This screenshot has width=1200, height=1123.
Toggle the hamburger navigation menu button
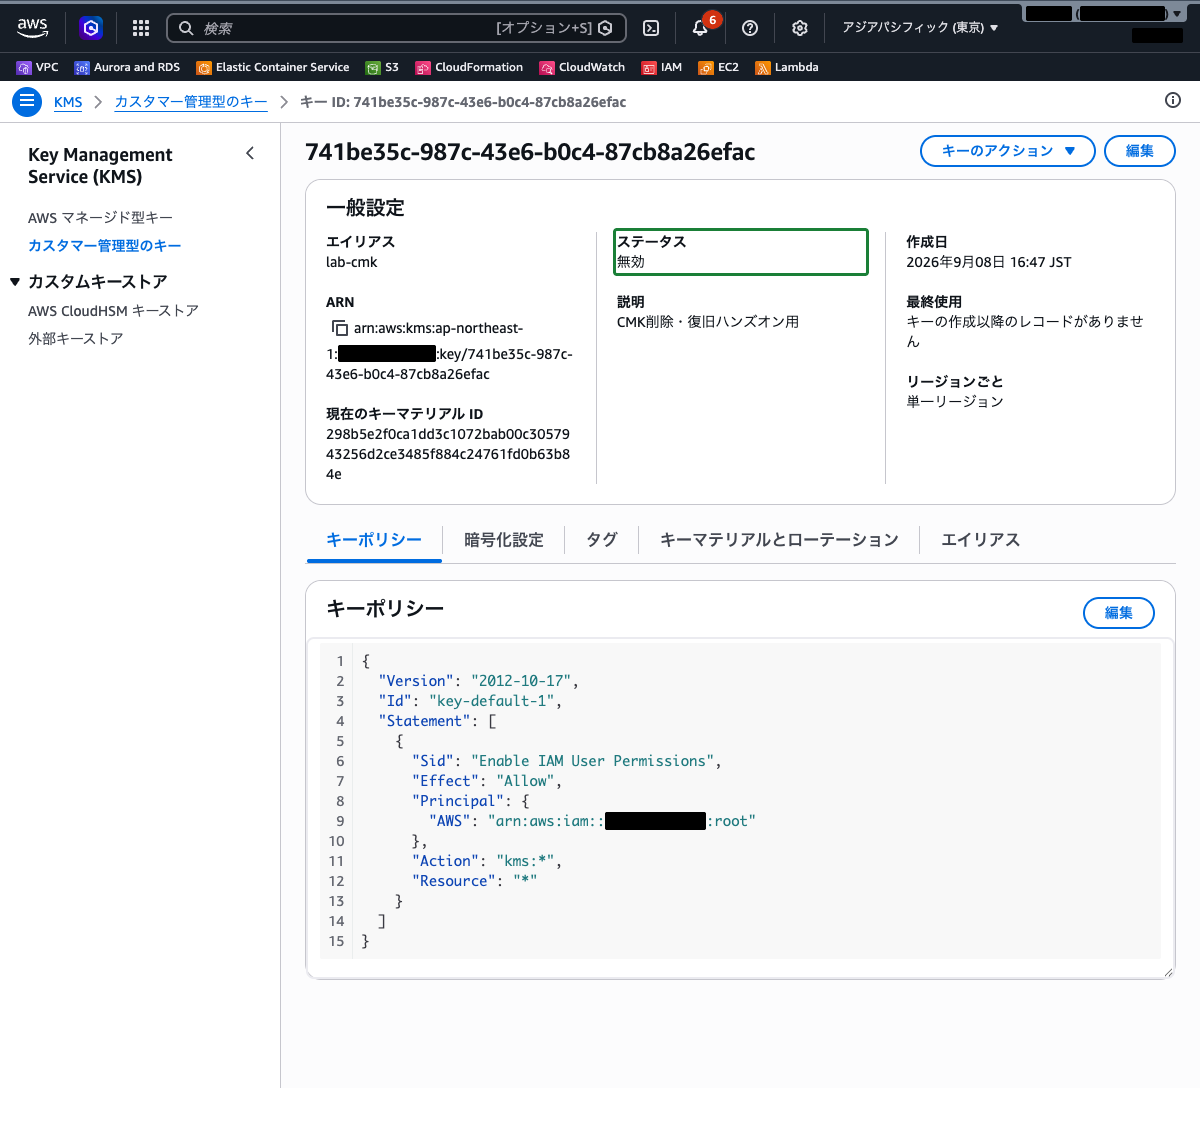[x=27, y=101]
